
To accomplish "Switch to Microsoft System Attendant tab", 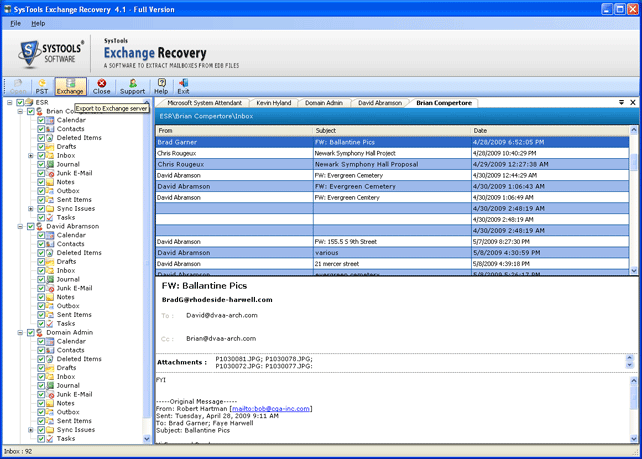I will tap(204, 103).
